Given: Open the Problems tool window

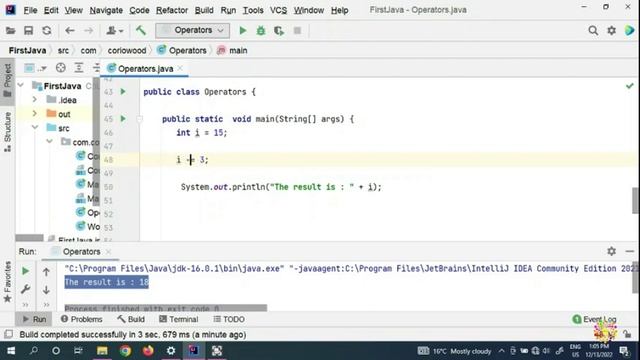Looking at the screenshot, I should coord(82,319).
